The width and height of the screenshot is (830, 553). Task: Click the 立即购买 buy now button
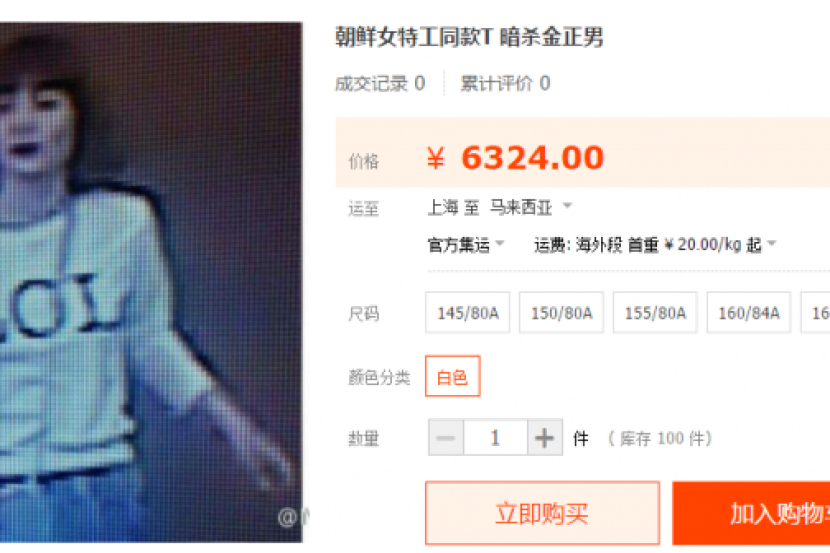click(542, 513)
